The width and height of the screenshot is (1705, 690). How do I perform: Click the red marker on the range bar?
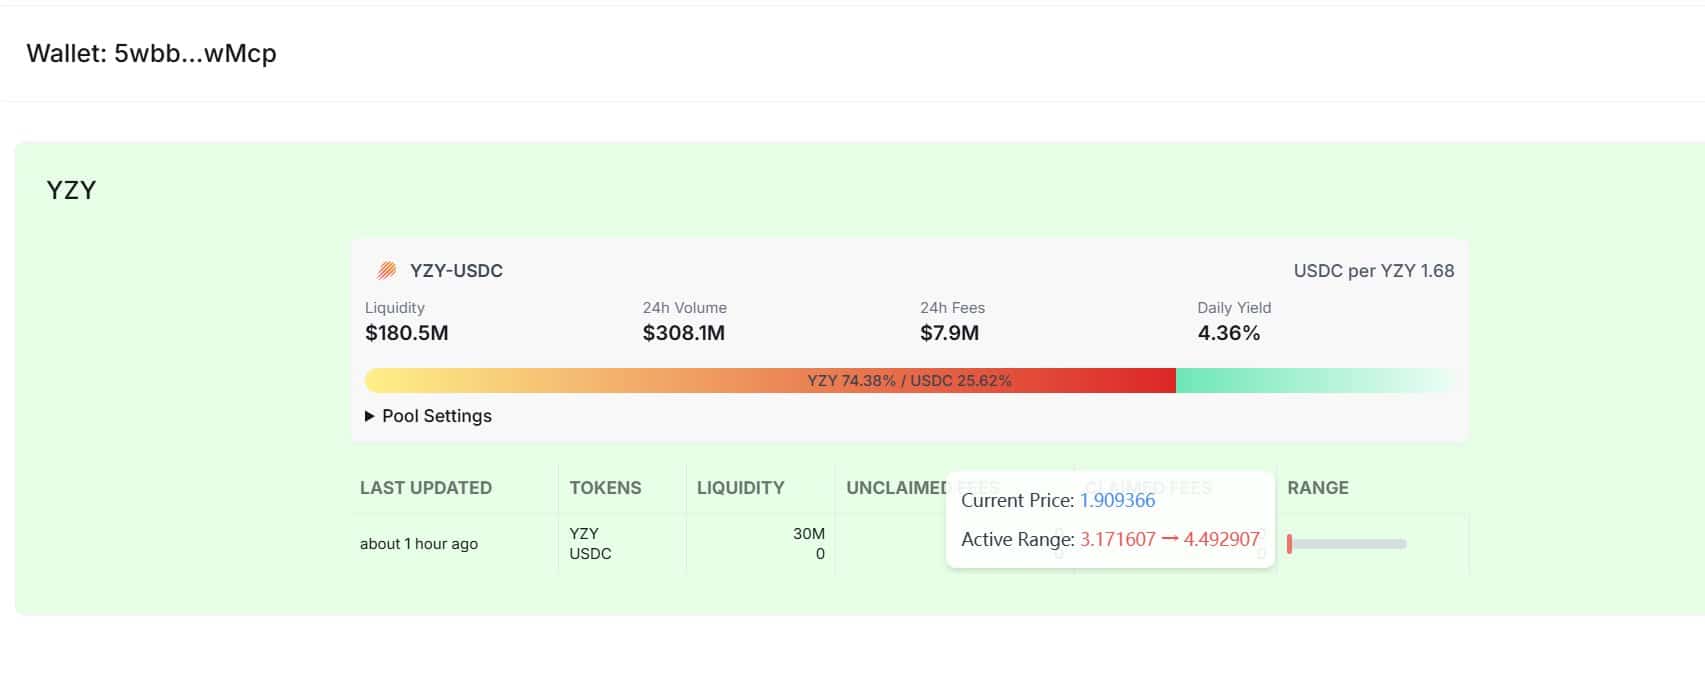pyautogui.click(x=1290, y=544)
